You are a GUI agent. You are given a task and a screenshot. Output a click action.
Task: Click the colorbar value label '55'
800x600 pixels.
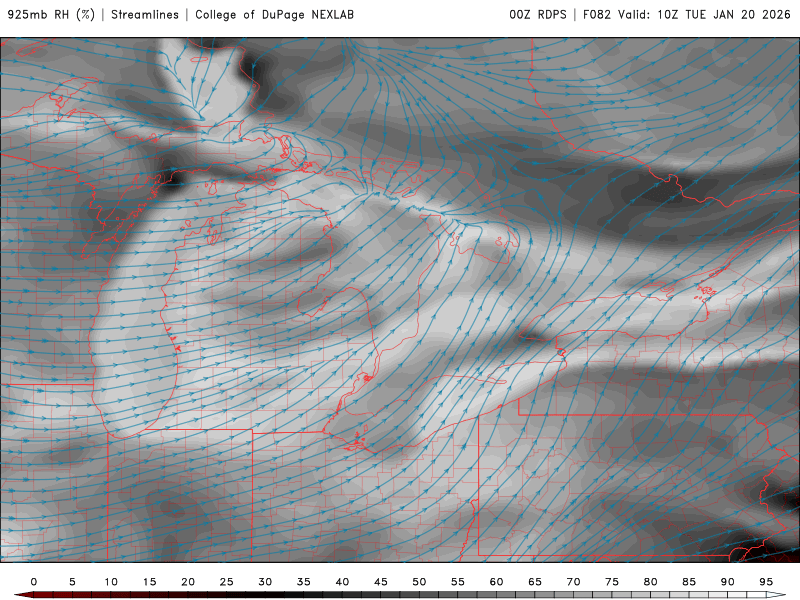(458, 582)
